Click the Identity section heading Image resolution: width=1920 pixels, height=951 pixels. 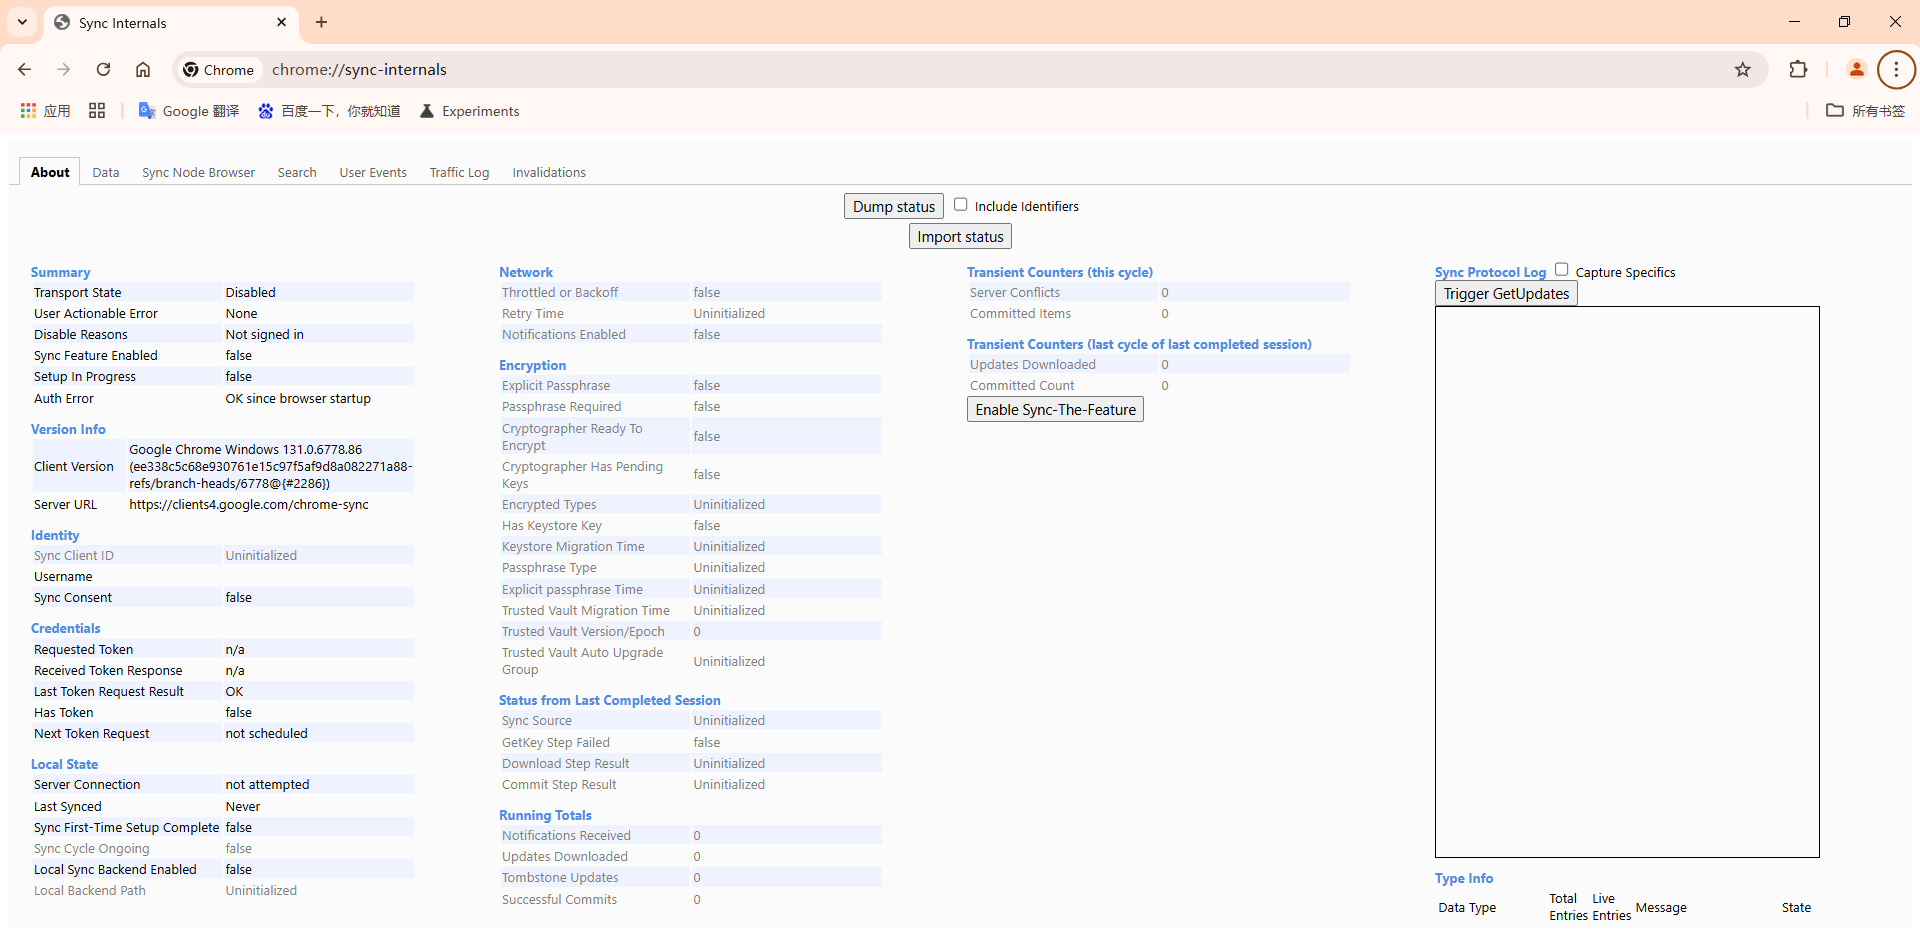coord(55,535)
